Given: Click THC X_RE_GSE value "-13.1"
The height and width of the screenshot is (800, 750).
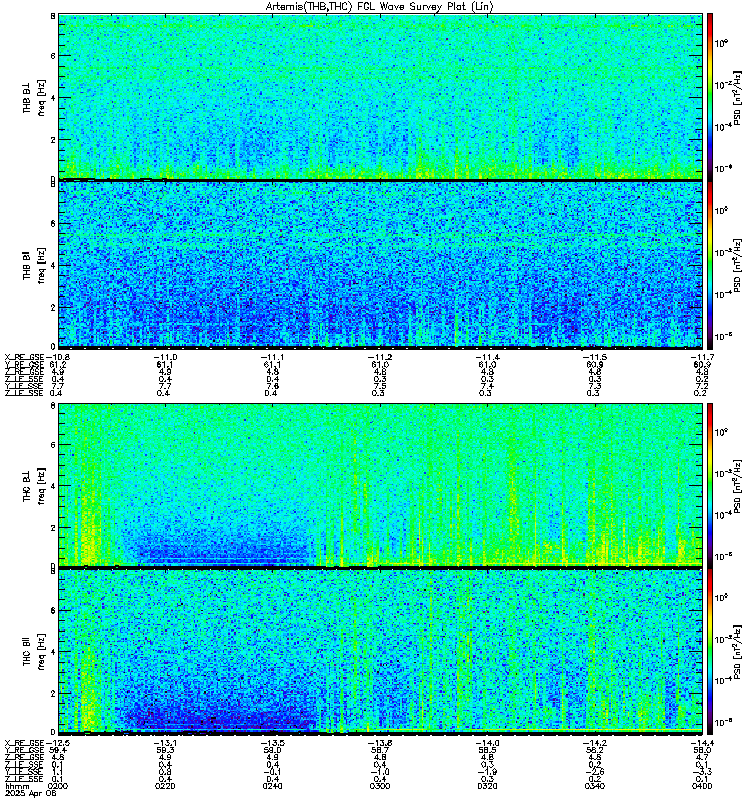Looking at the screenshot, I should click(165, 743).
